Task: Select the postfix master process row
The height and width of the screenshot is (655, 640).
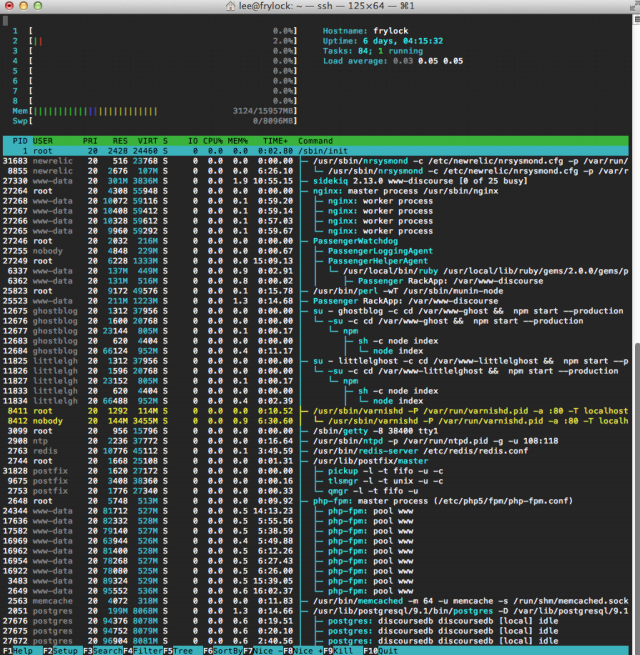Action: pos(315,461)
